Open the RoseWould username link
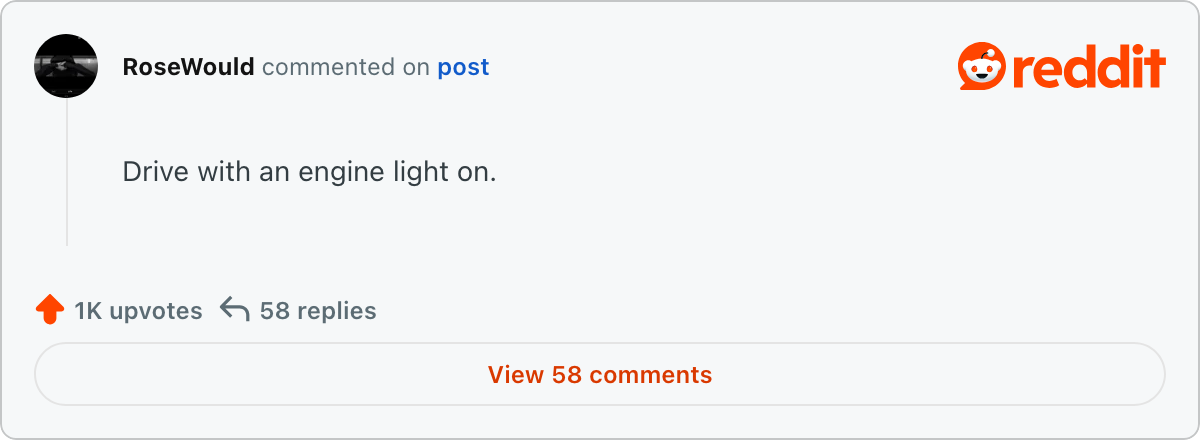This screenshot has height=440, width=1200. 188,67
